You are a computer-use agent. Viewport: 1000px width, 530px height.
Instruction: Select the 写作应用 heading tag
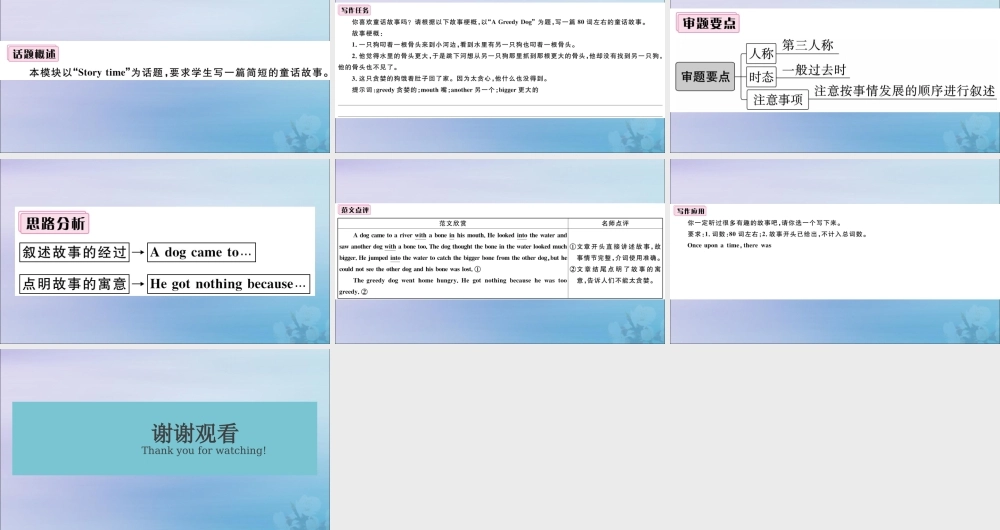690,211
